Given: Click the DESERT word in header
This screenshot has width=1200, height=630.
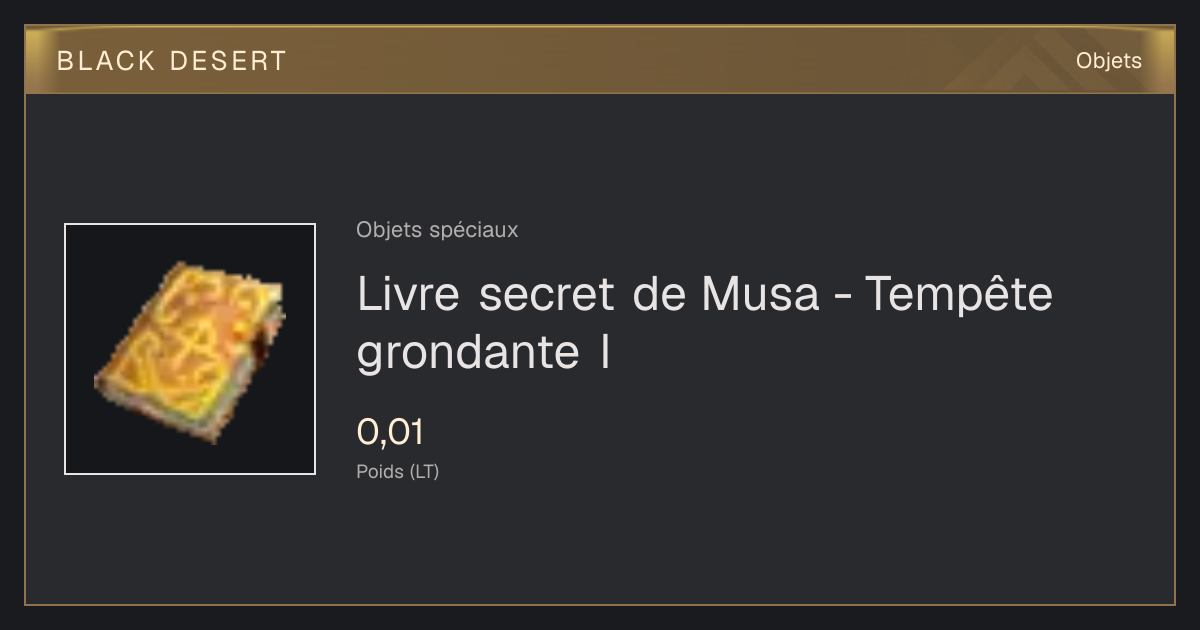Looking at the screenshot, I should [229, 61].
